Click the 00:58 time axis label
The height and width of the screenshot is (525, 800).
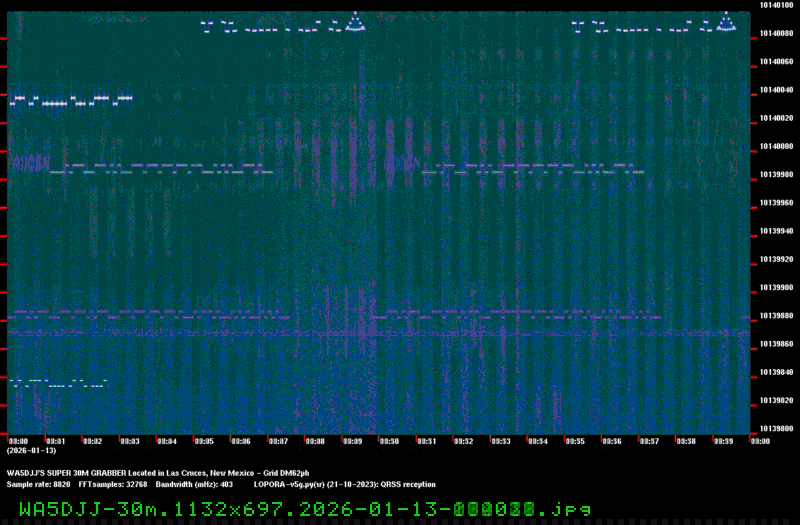pyautogui.click(x=687, y=441)
